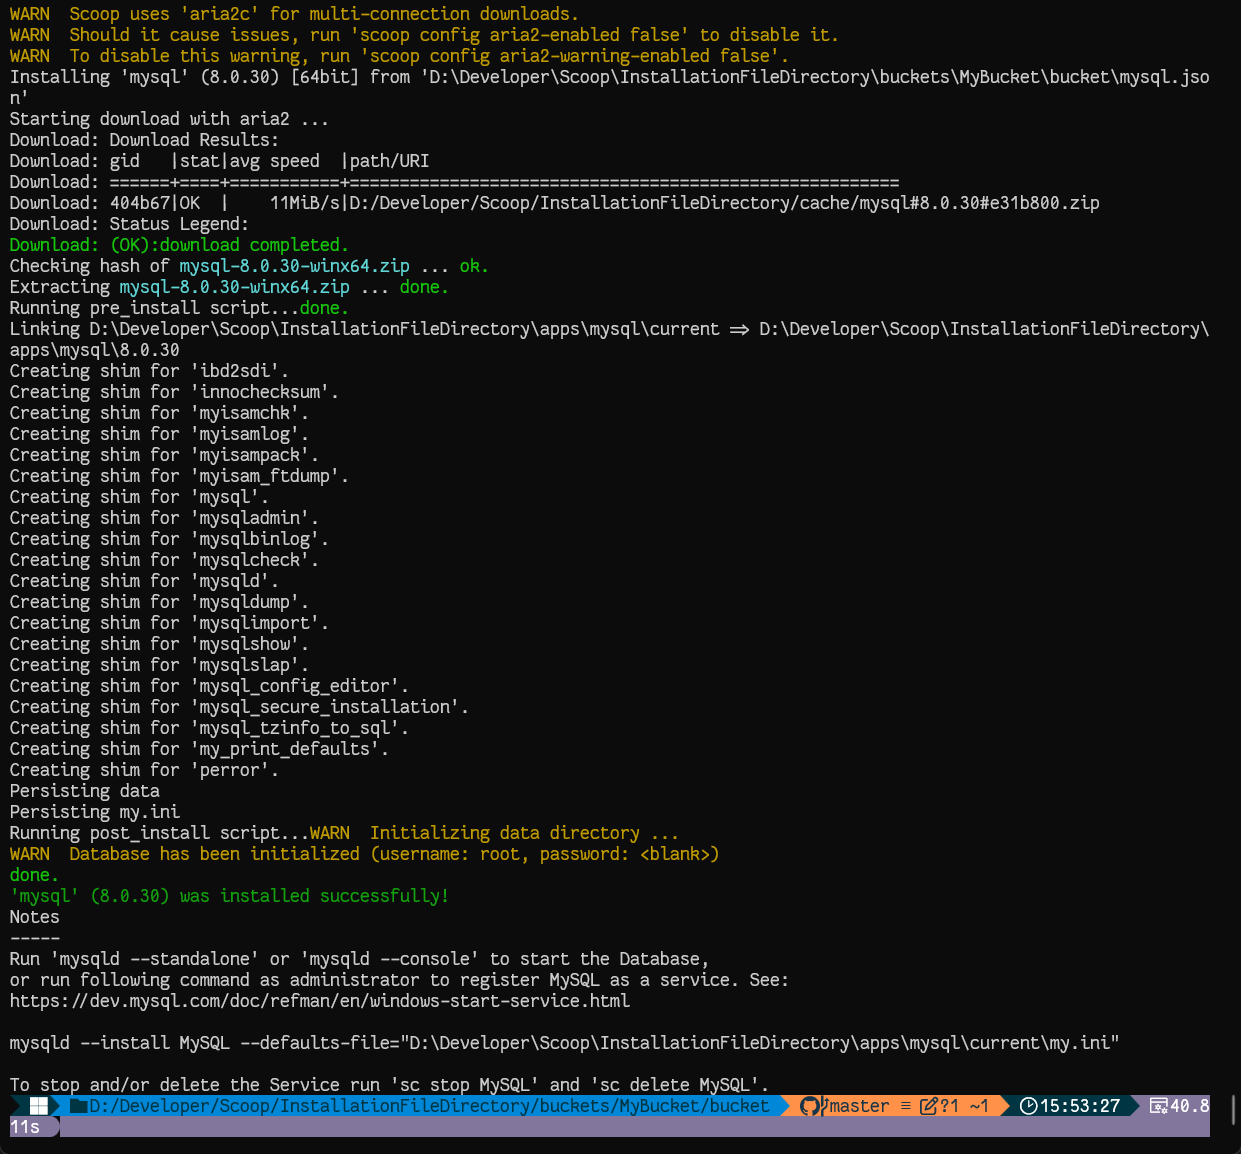Click the Windows logo icon in the prompt
Image resolution: width=1241 pixels, height=1154 pixels.
(39, 1105)
